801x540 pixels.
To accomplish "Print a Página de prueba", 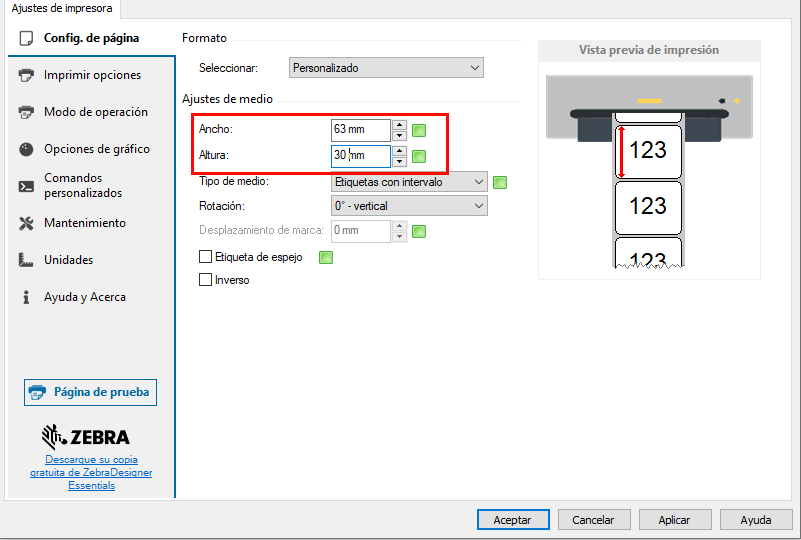I will (90, 392).
